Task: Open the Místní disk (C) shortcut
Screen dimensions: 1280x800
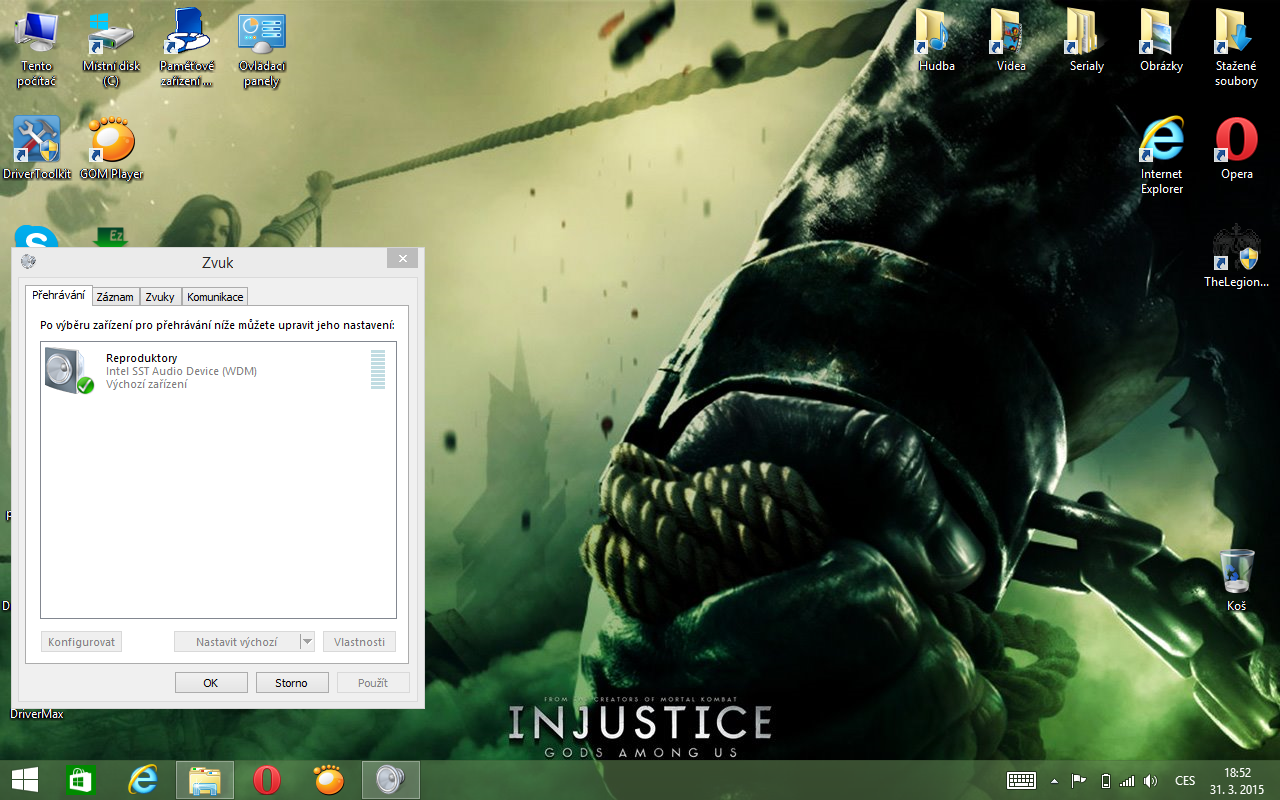Action: [x=111, y=50]
